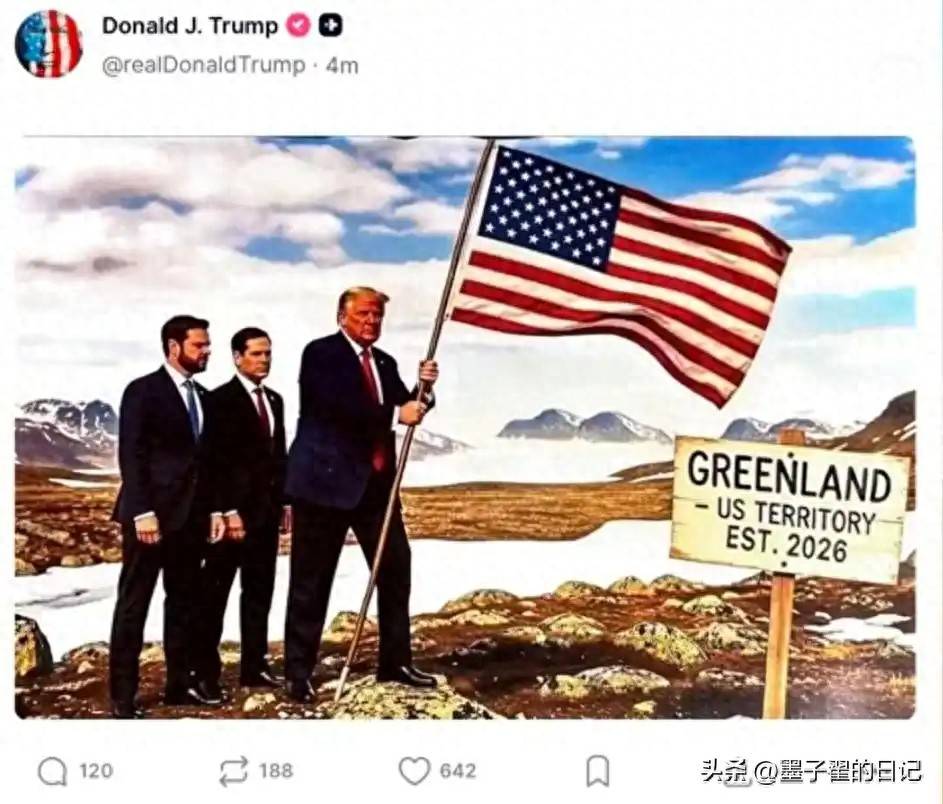This screenshot has height=804, width=943.
Task: Click the Donald J. Trump display name
Action: 190,26
